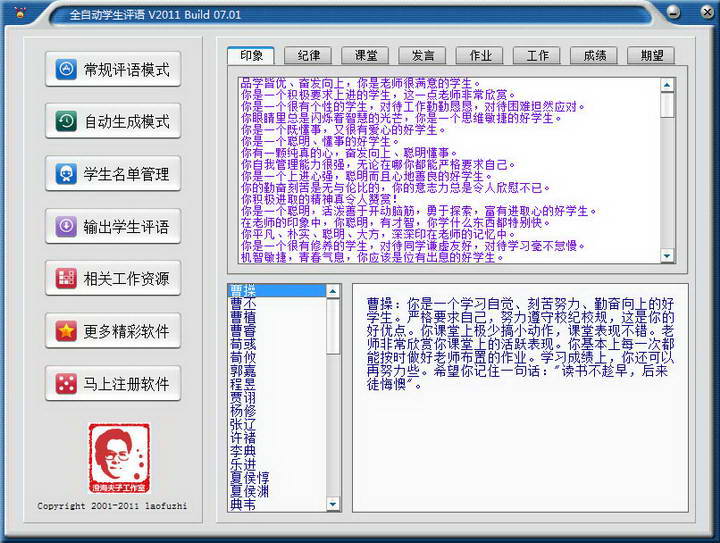Viewport: 720px width, 543px height.
Task: Click 输出学生评语 button
Action: 113,226
